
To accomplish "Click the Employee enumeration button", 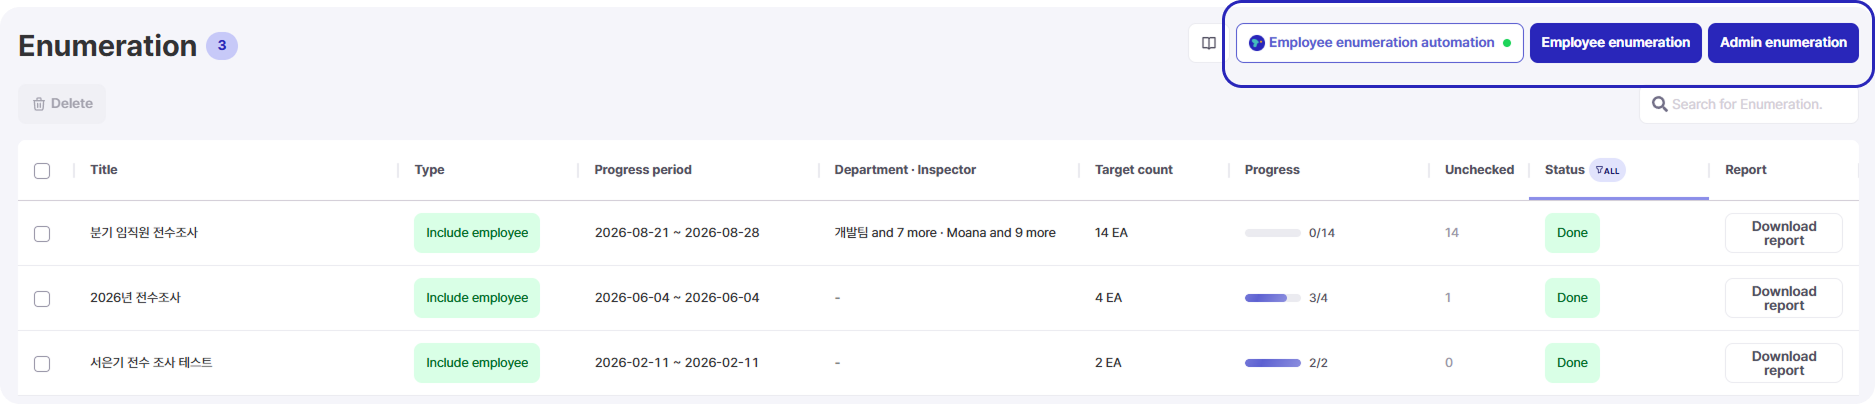I will tap(1615, 43).
